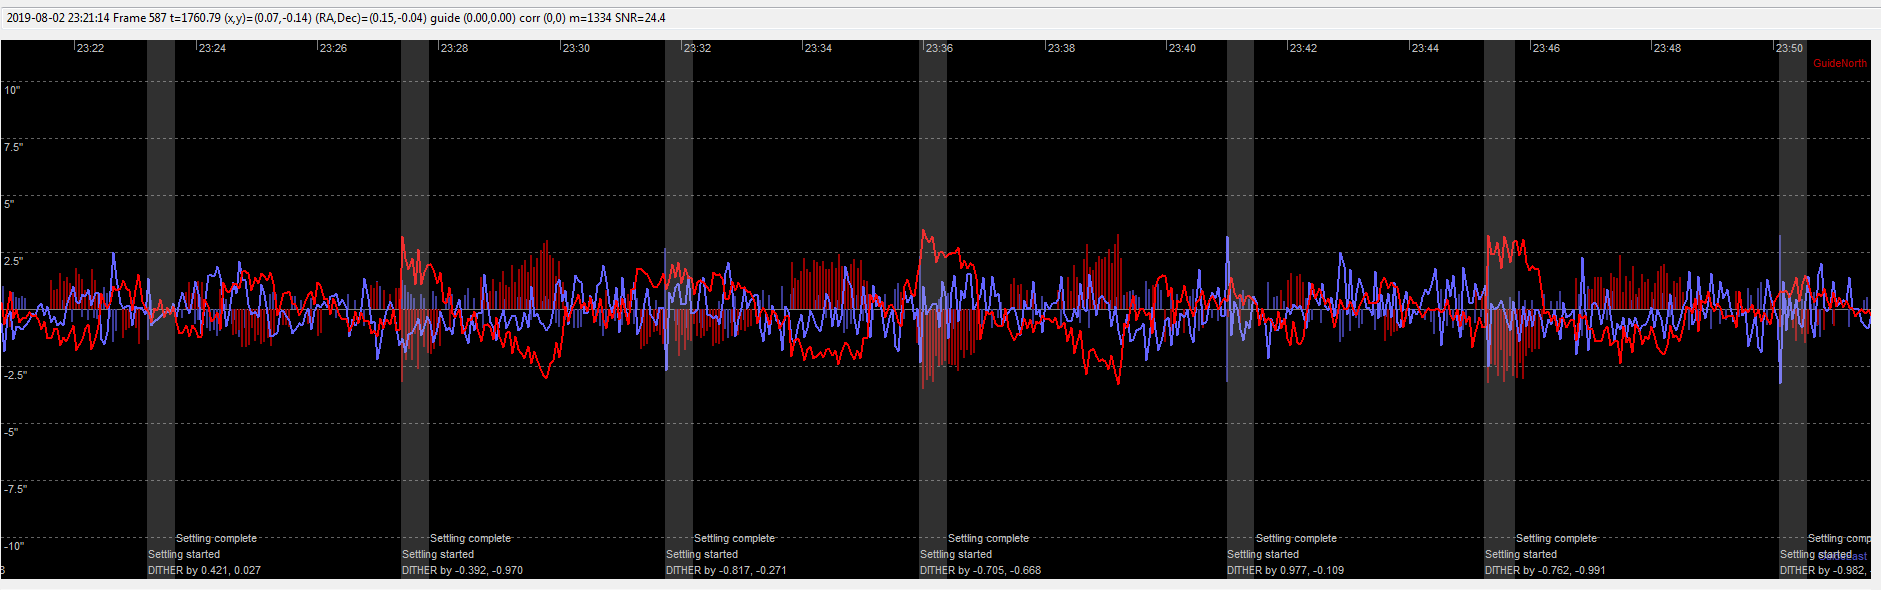The height and width of the screenshot is (590, 1881).
Task: Click Settling complete near DITHER by -0.762
Action: pos(1556,538)
